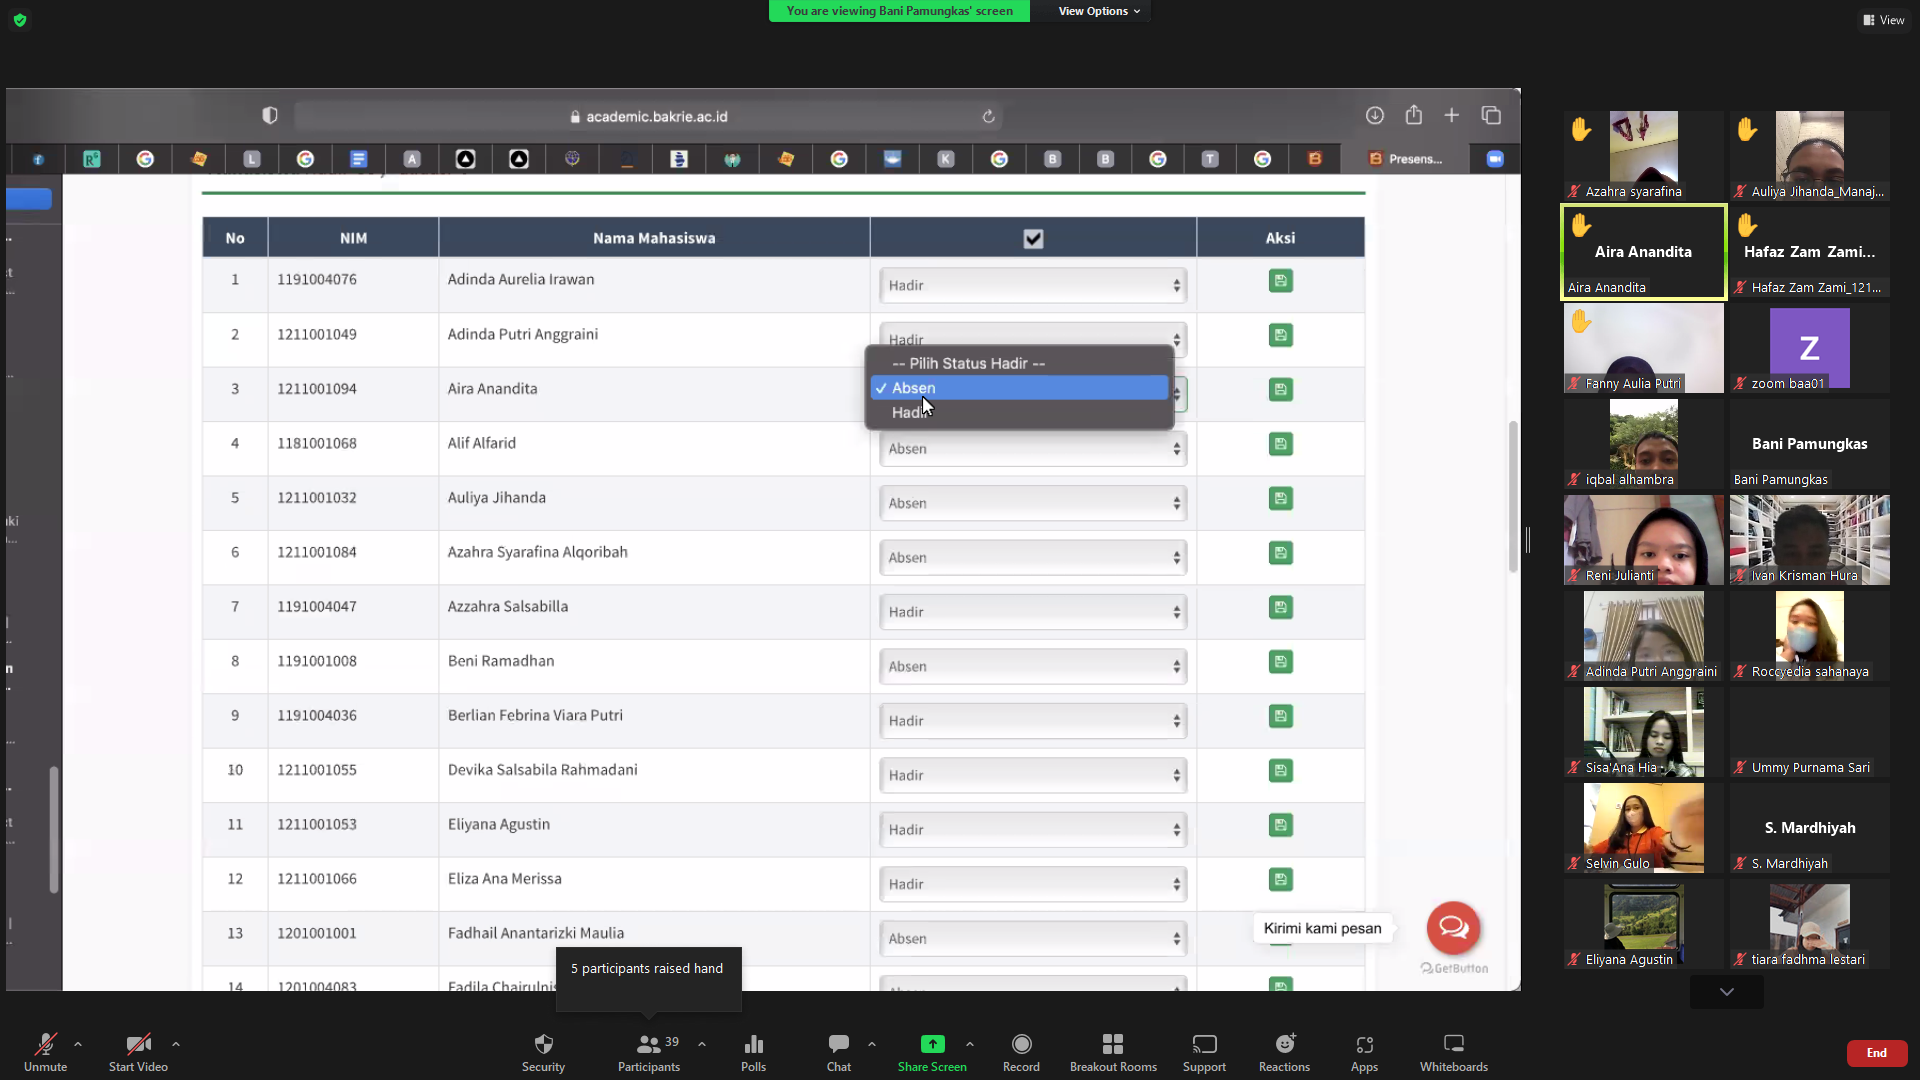
Task: Select Aira Anandita participant tile
Action: click(1644, 252)
